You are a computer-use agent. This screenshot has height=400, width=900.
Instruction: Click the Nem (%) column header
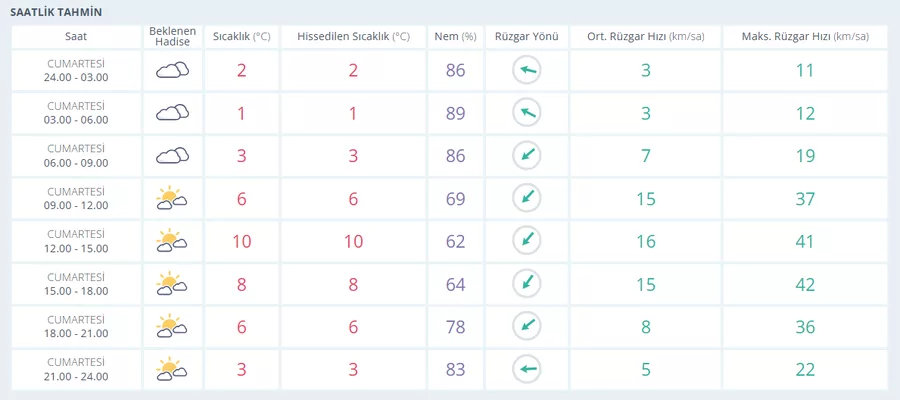click(455, 37)
